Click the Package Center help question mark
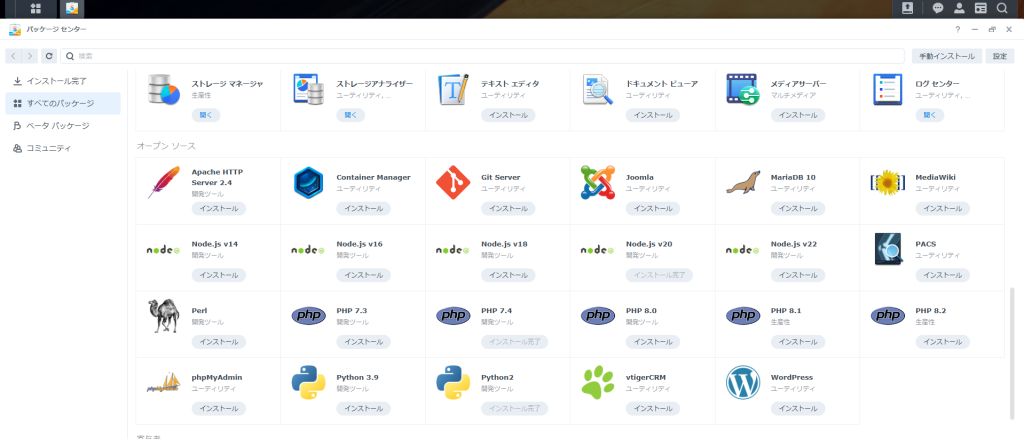This screenshot has height=439, width=1024. pyautogui.click(x=957, y=29)
